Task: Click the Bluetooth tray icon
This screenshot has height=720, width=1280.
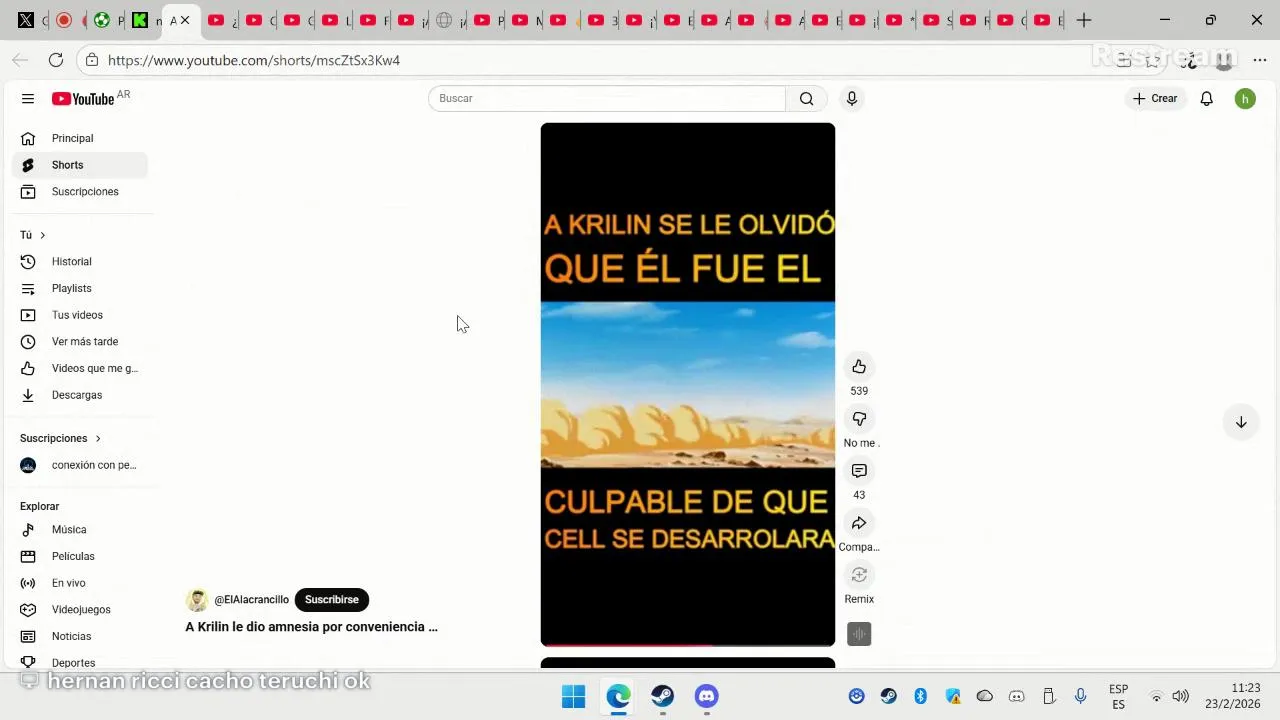Action: 921,696
